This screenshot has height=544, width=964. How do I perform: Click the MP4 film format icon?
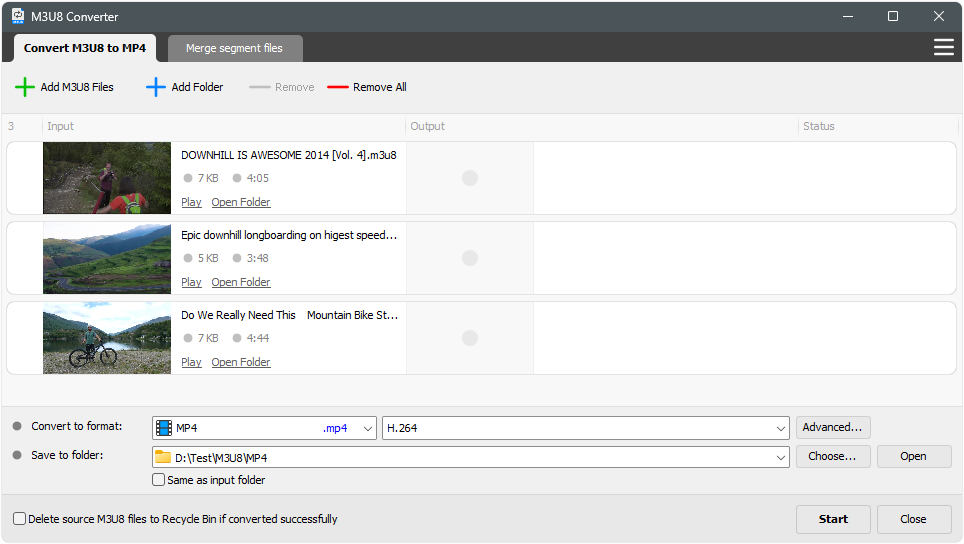click(x=163, y=428)
